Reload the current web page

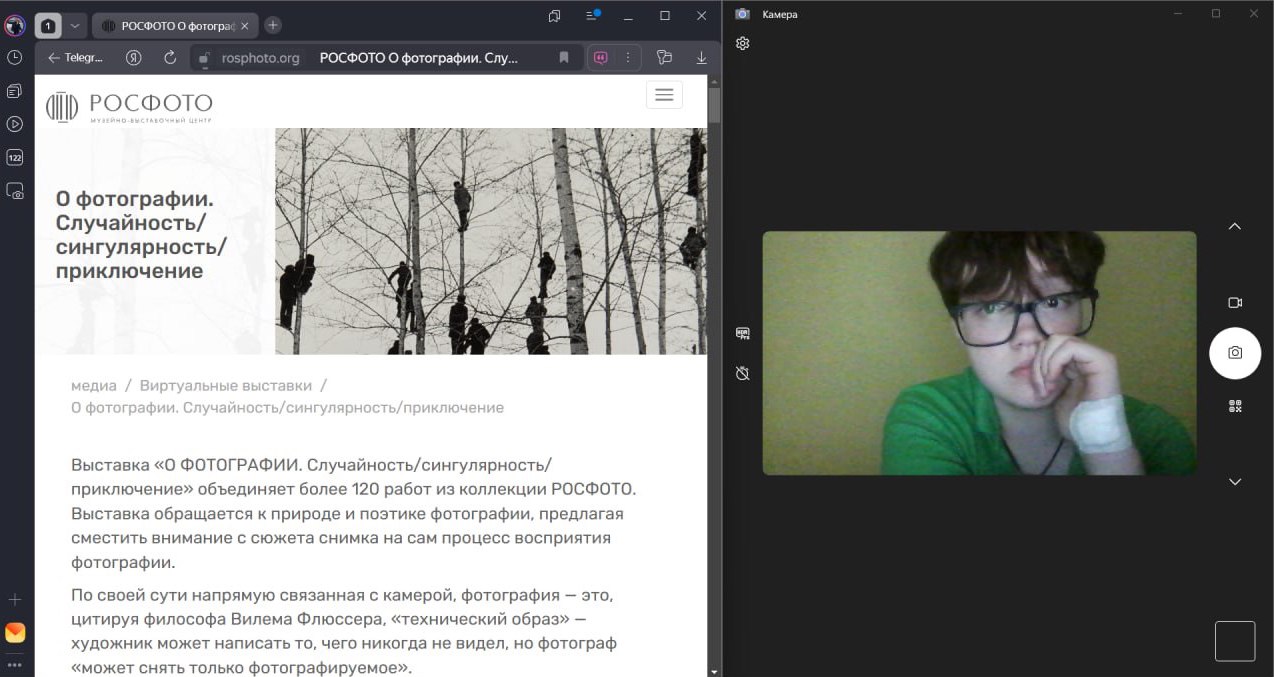pyautogui.click(x=170, y=58)
